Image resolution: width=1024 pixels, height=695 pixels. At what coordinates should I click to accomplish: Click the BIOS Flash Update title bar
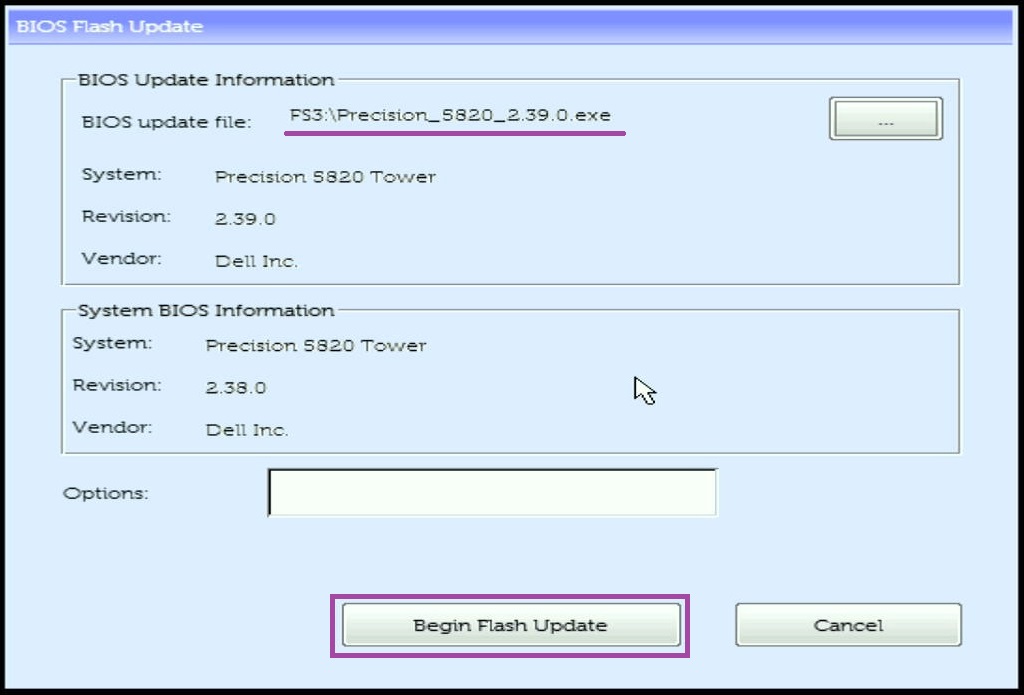[x=512, y=27]
